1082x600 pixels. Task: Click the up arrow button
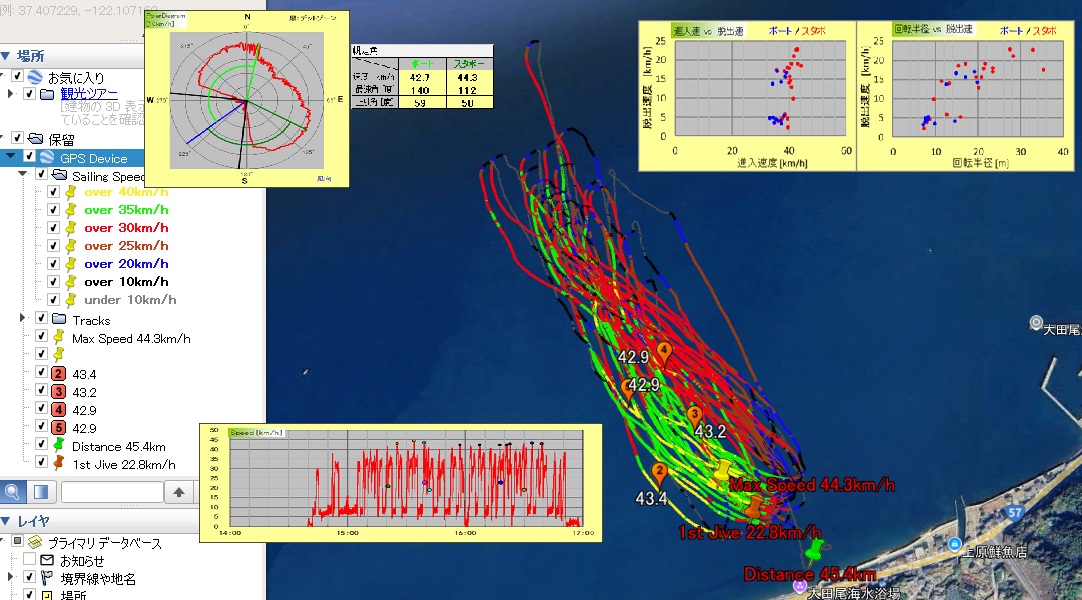[x=179, y=492]
